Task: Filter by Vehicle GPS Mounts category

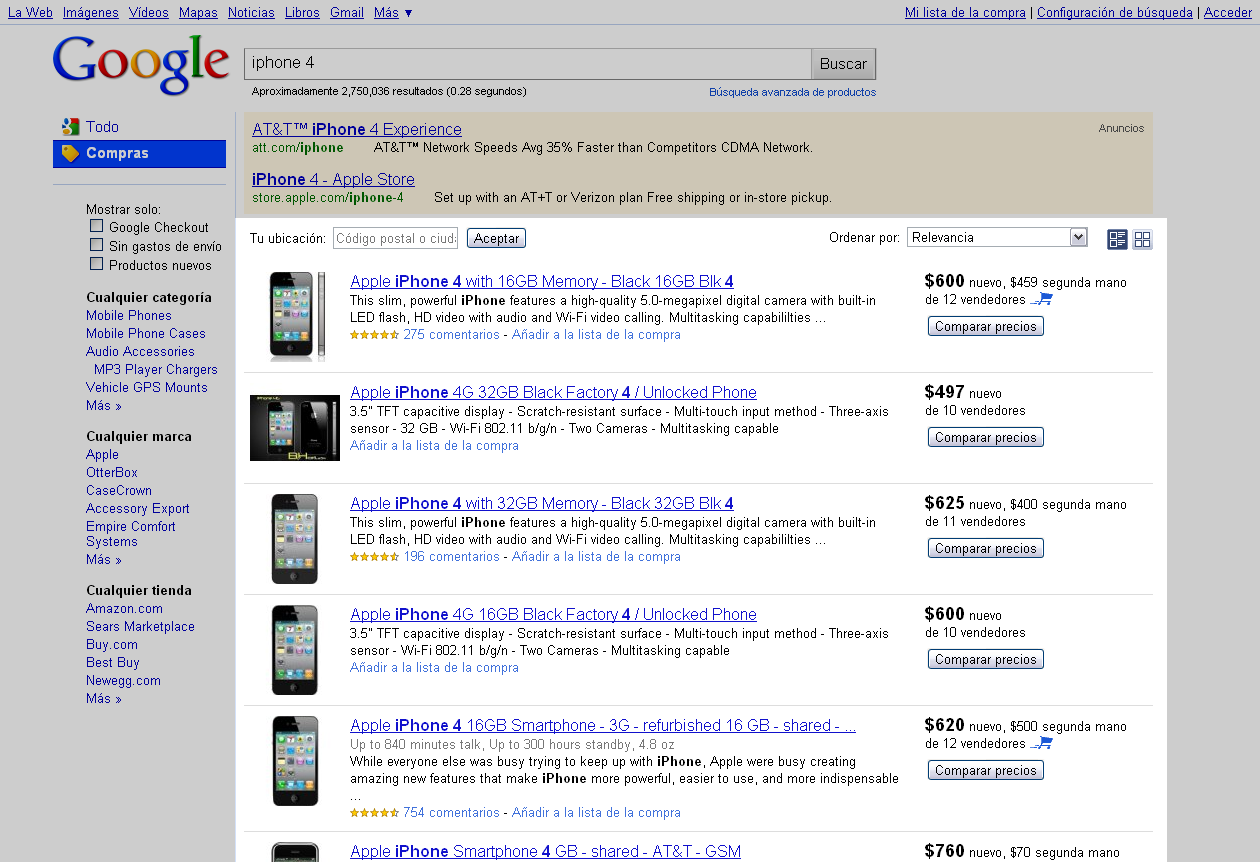Action: pos(147,387)
